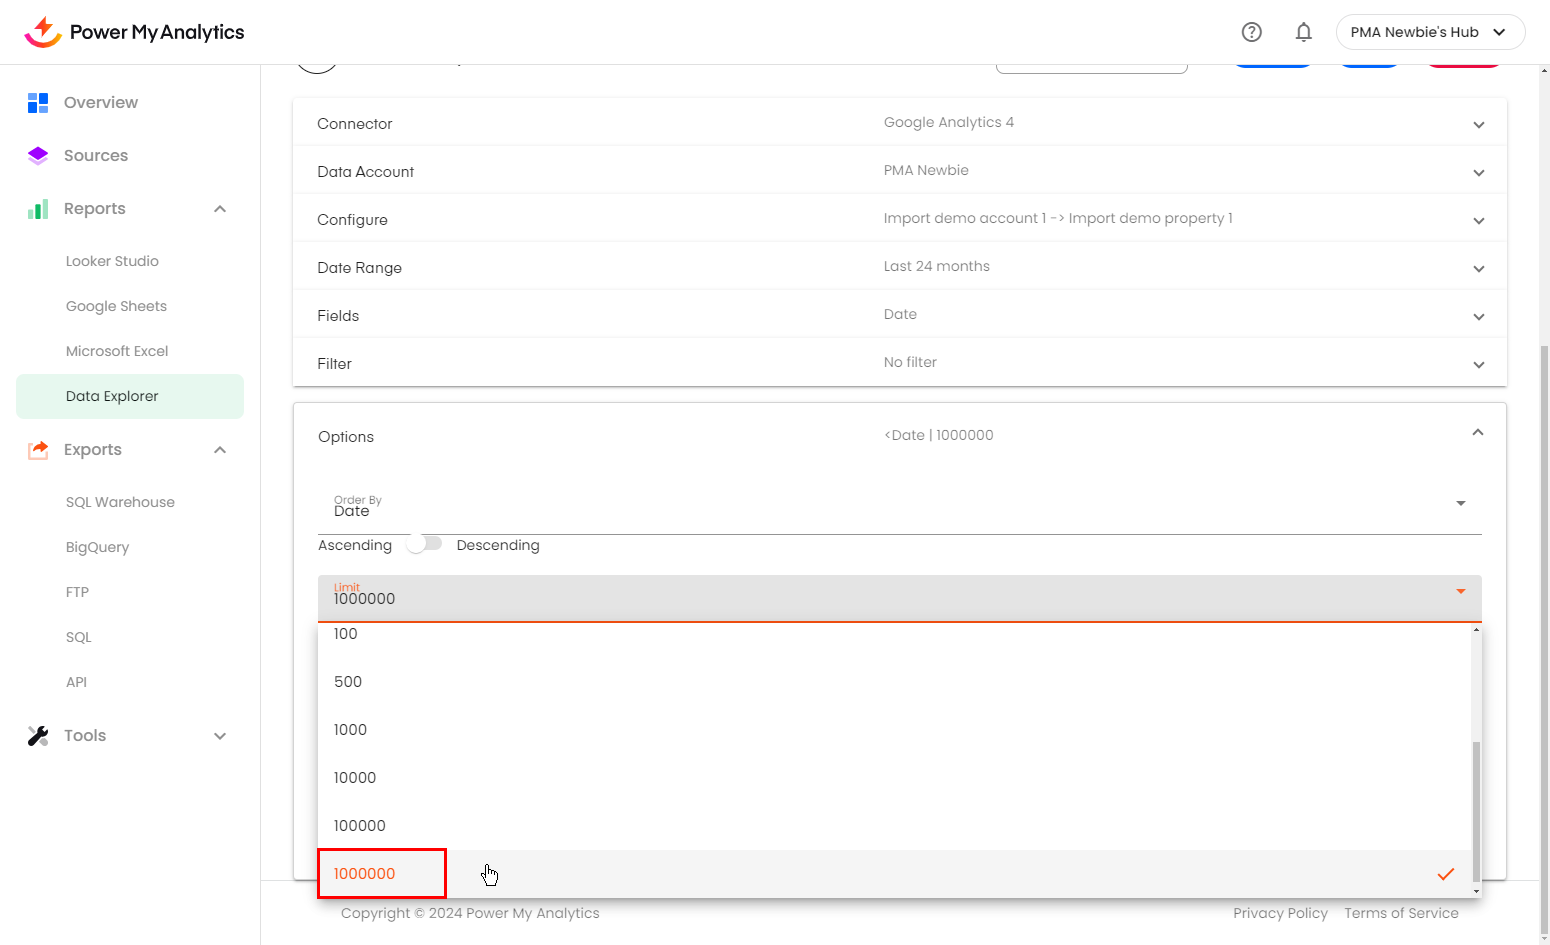
Task: Open the PMA Newbie's Hub dropdown
Action: tap(1429, 32)
